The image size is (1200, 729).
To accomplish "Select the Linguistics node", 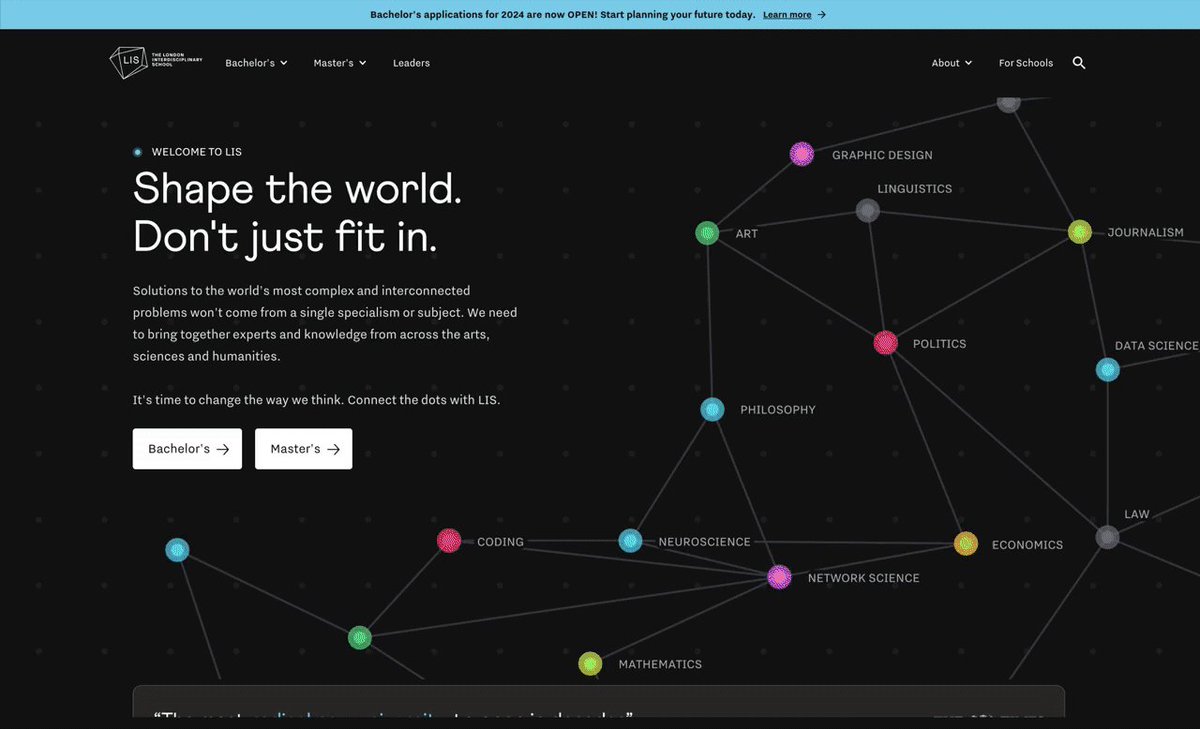I will point(868,210).
